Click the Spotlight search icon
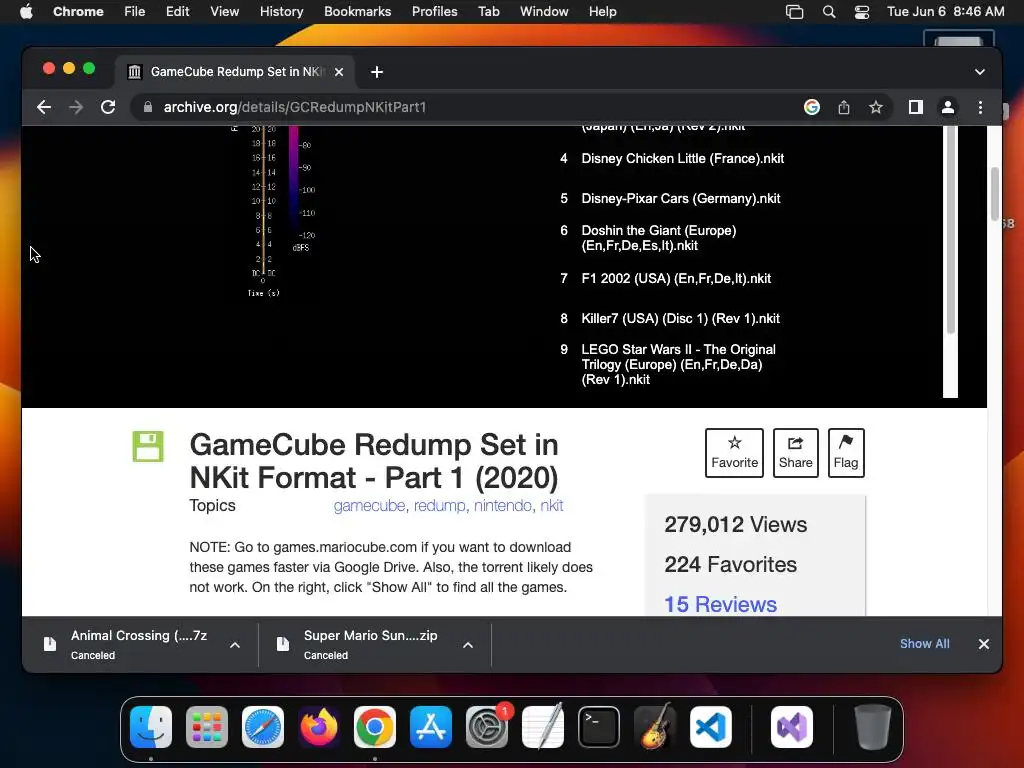This screenshot has height=768, width=1024. click(829, 12)
